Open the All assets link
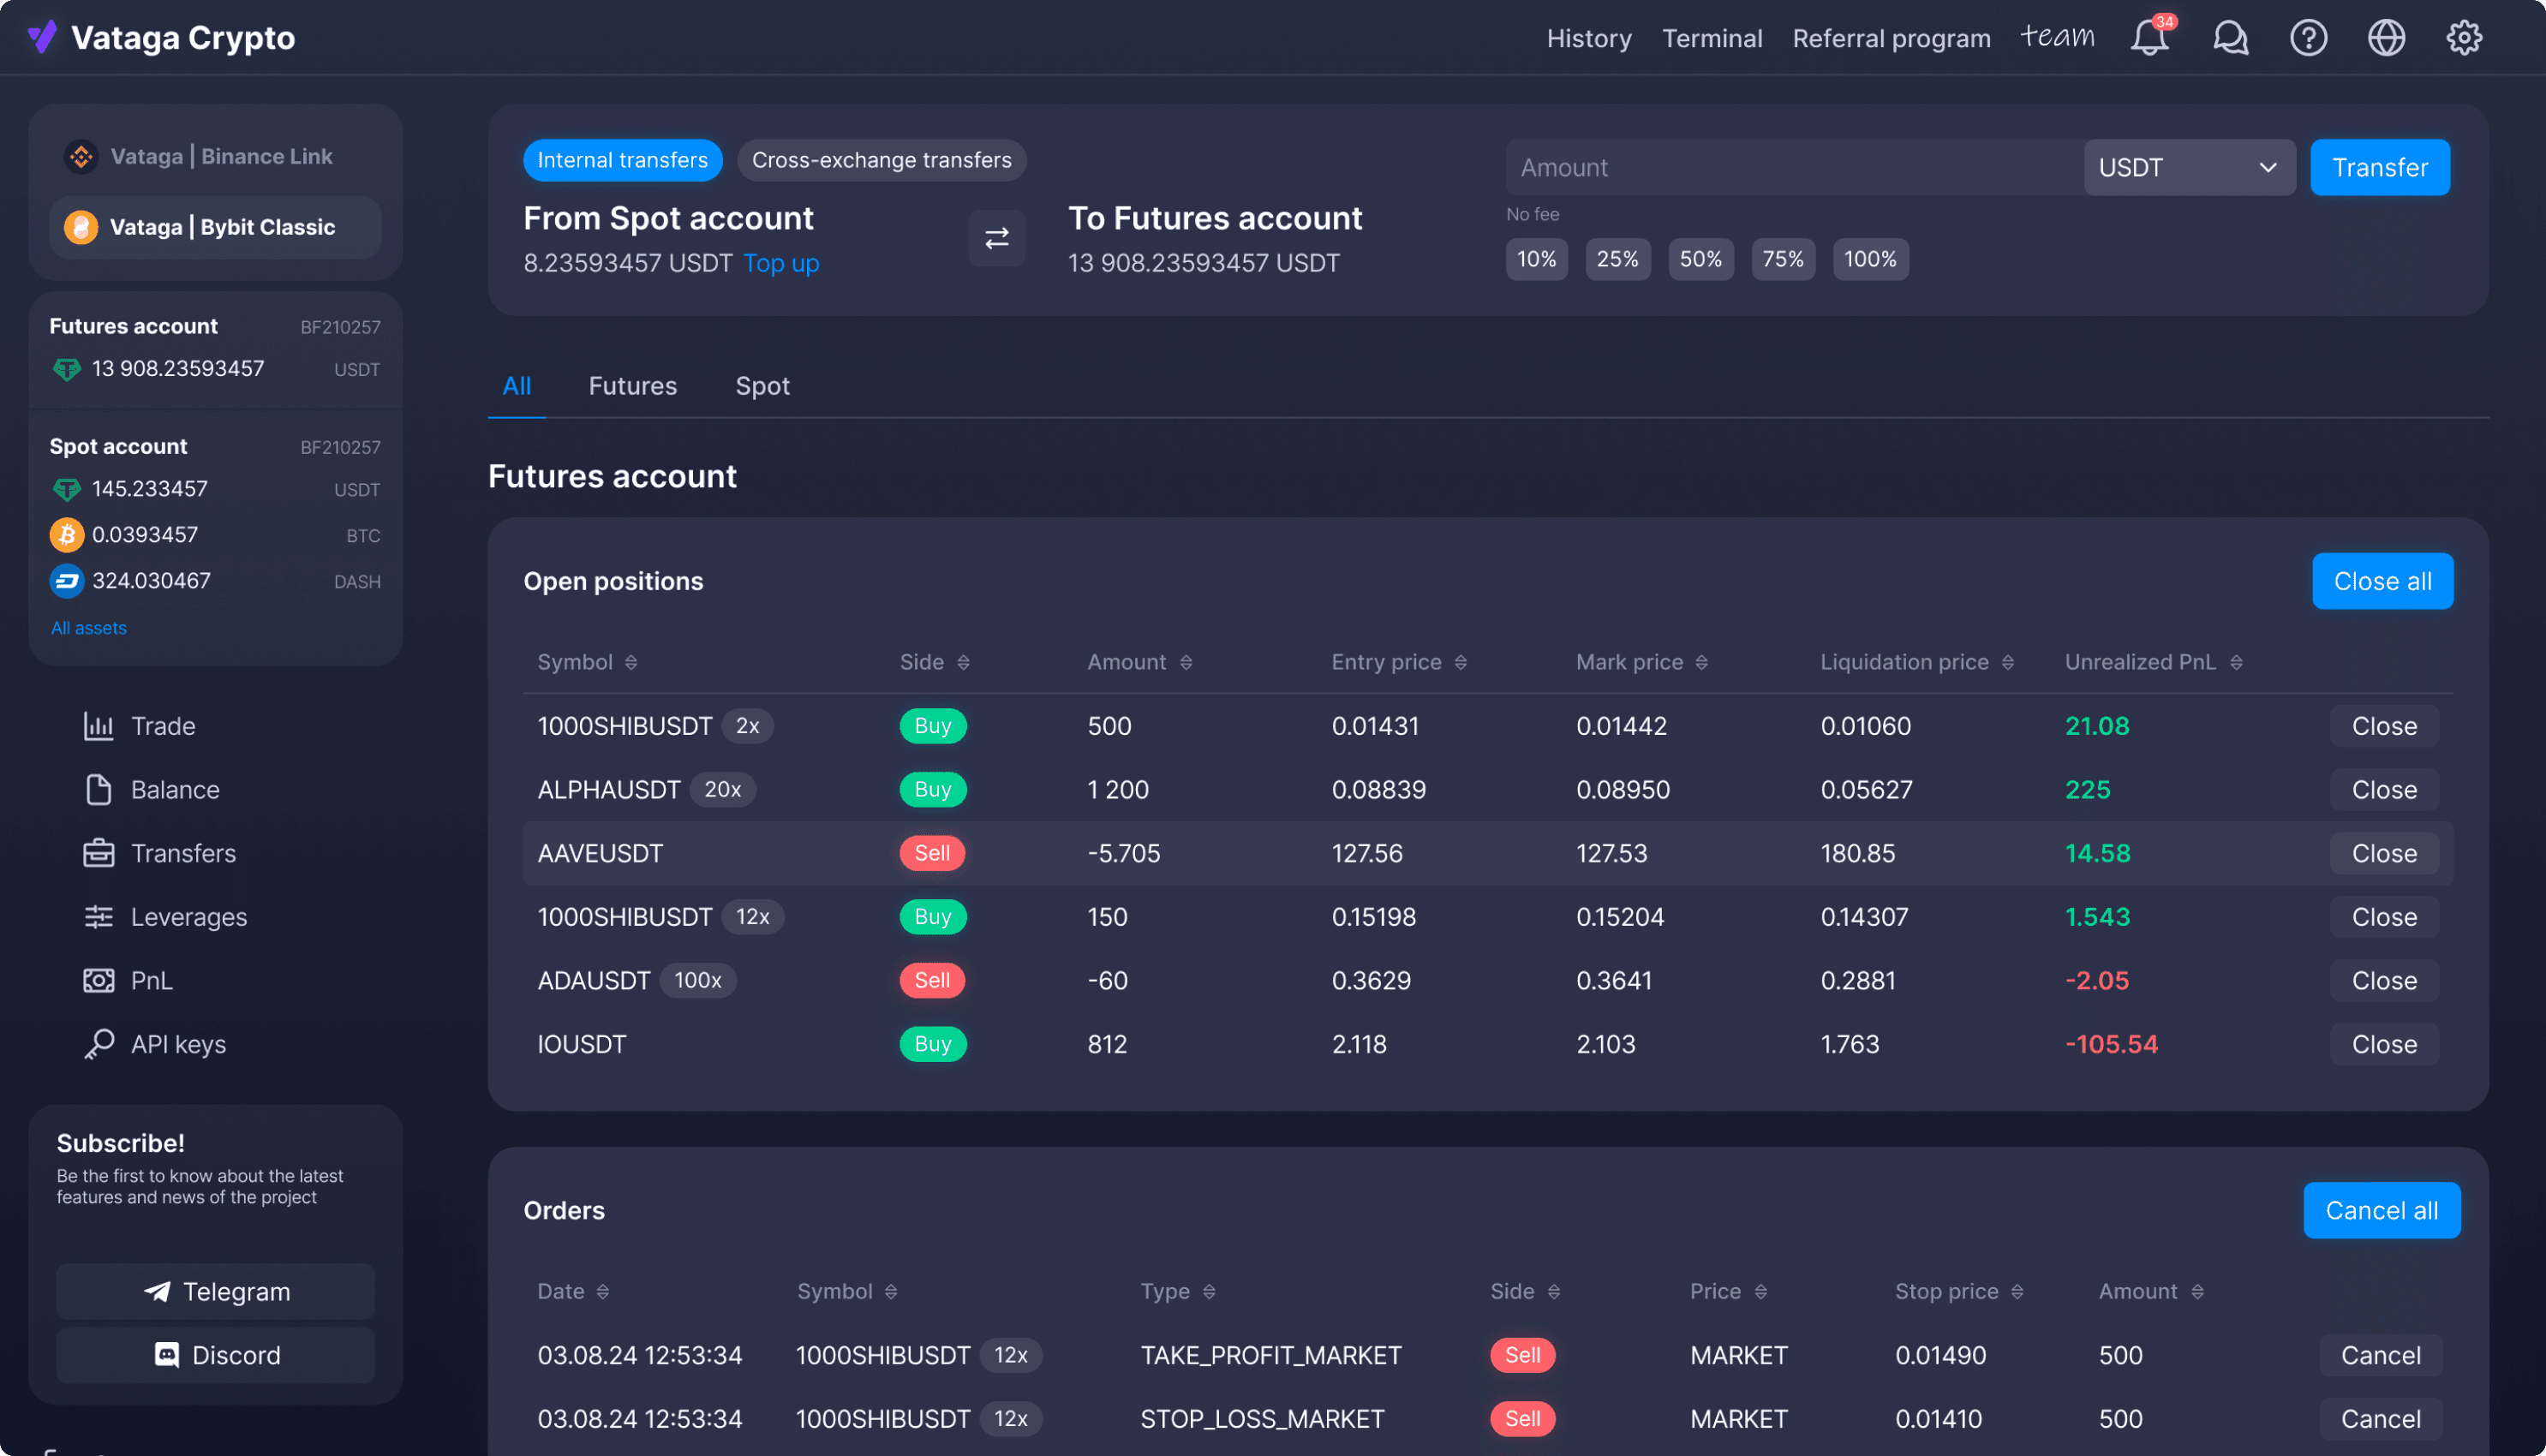Screen dimensions: 2546x1456 coord(89,628)
